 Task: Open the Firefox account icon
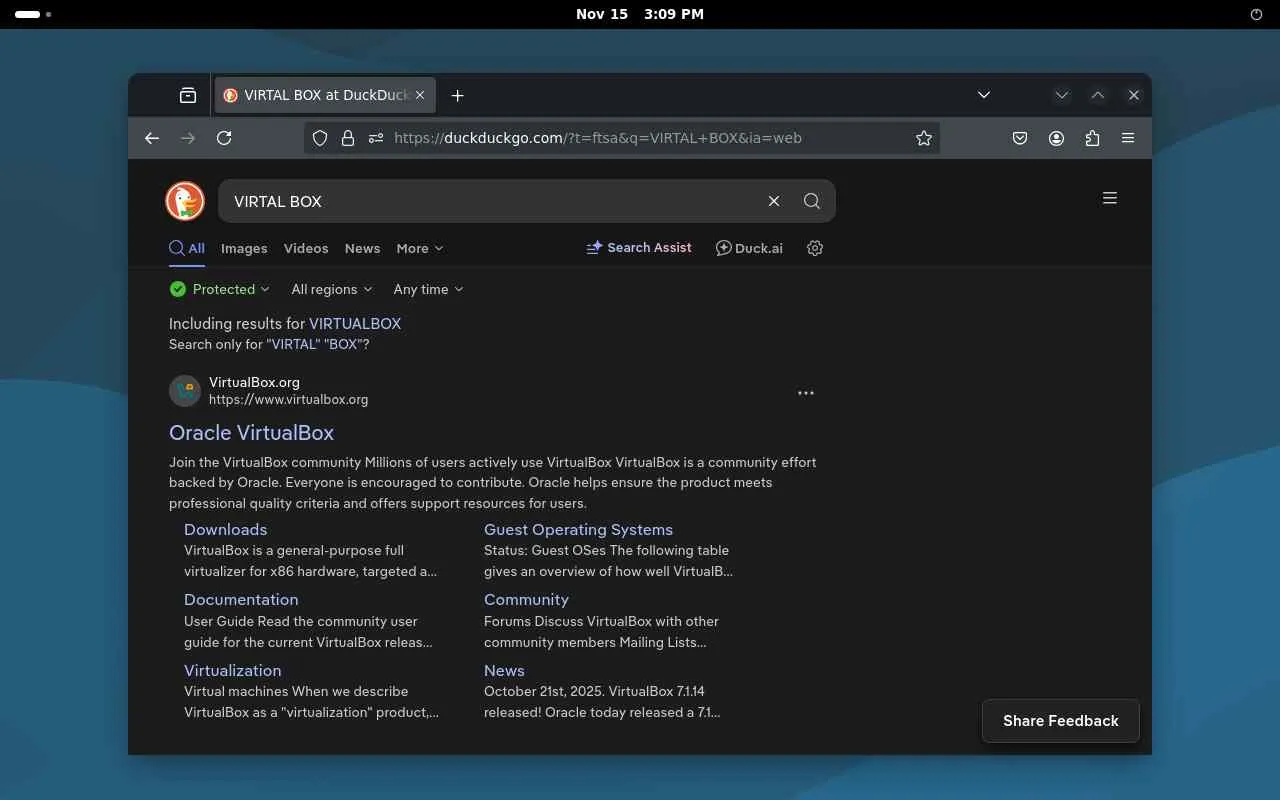pyautogui.click(x=1056, y=138)
